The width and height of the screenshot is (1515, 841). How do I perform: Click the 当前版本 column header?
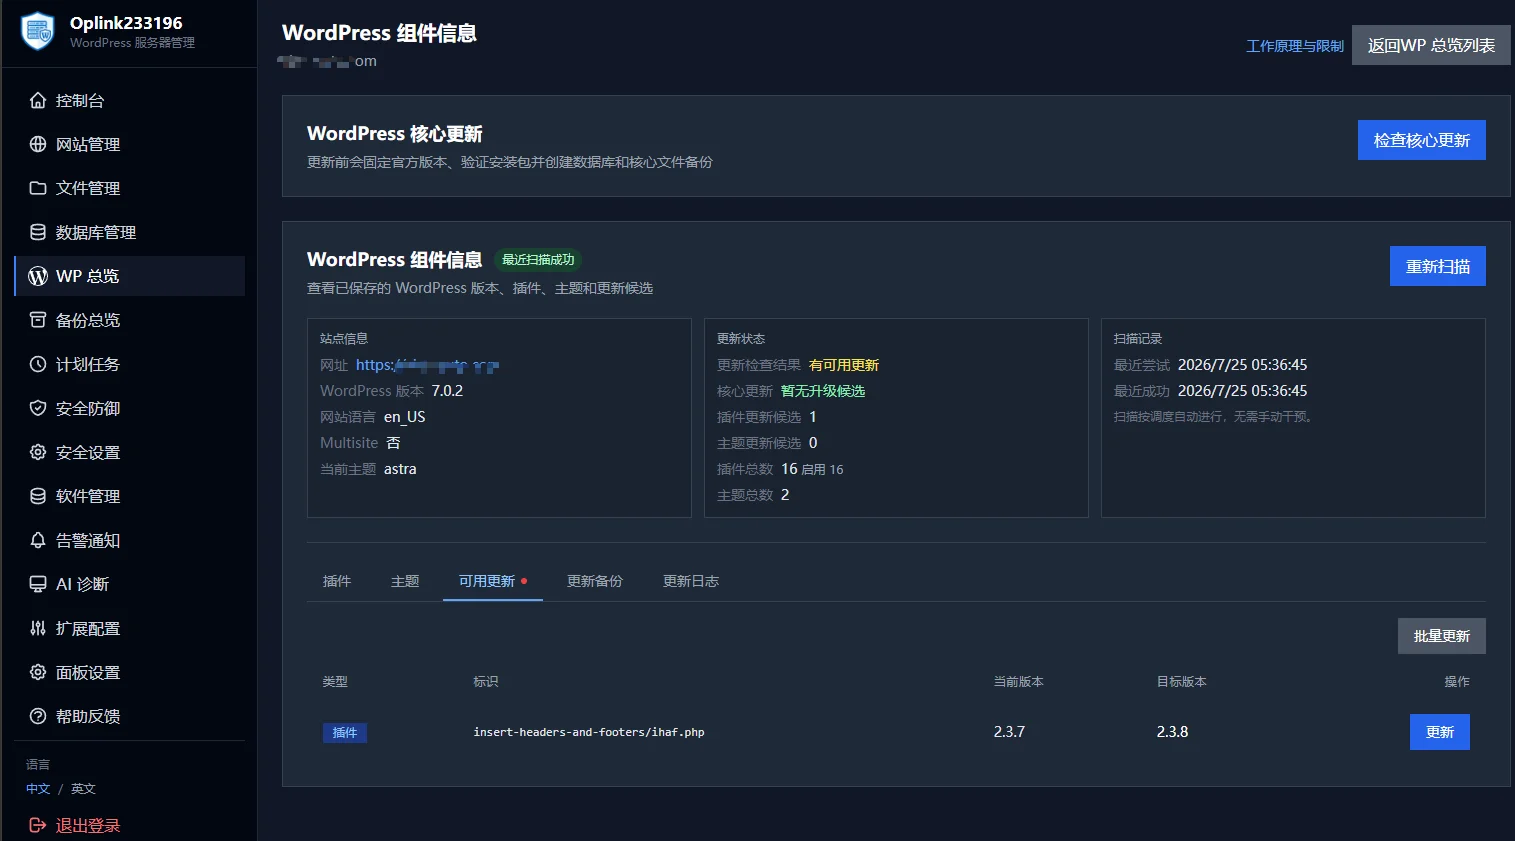(x=1018, y=681)
